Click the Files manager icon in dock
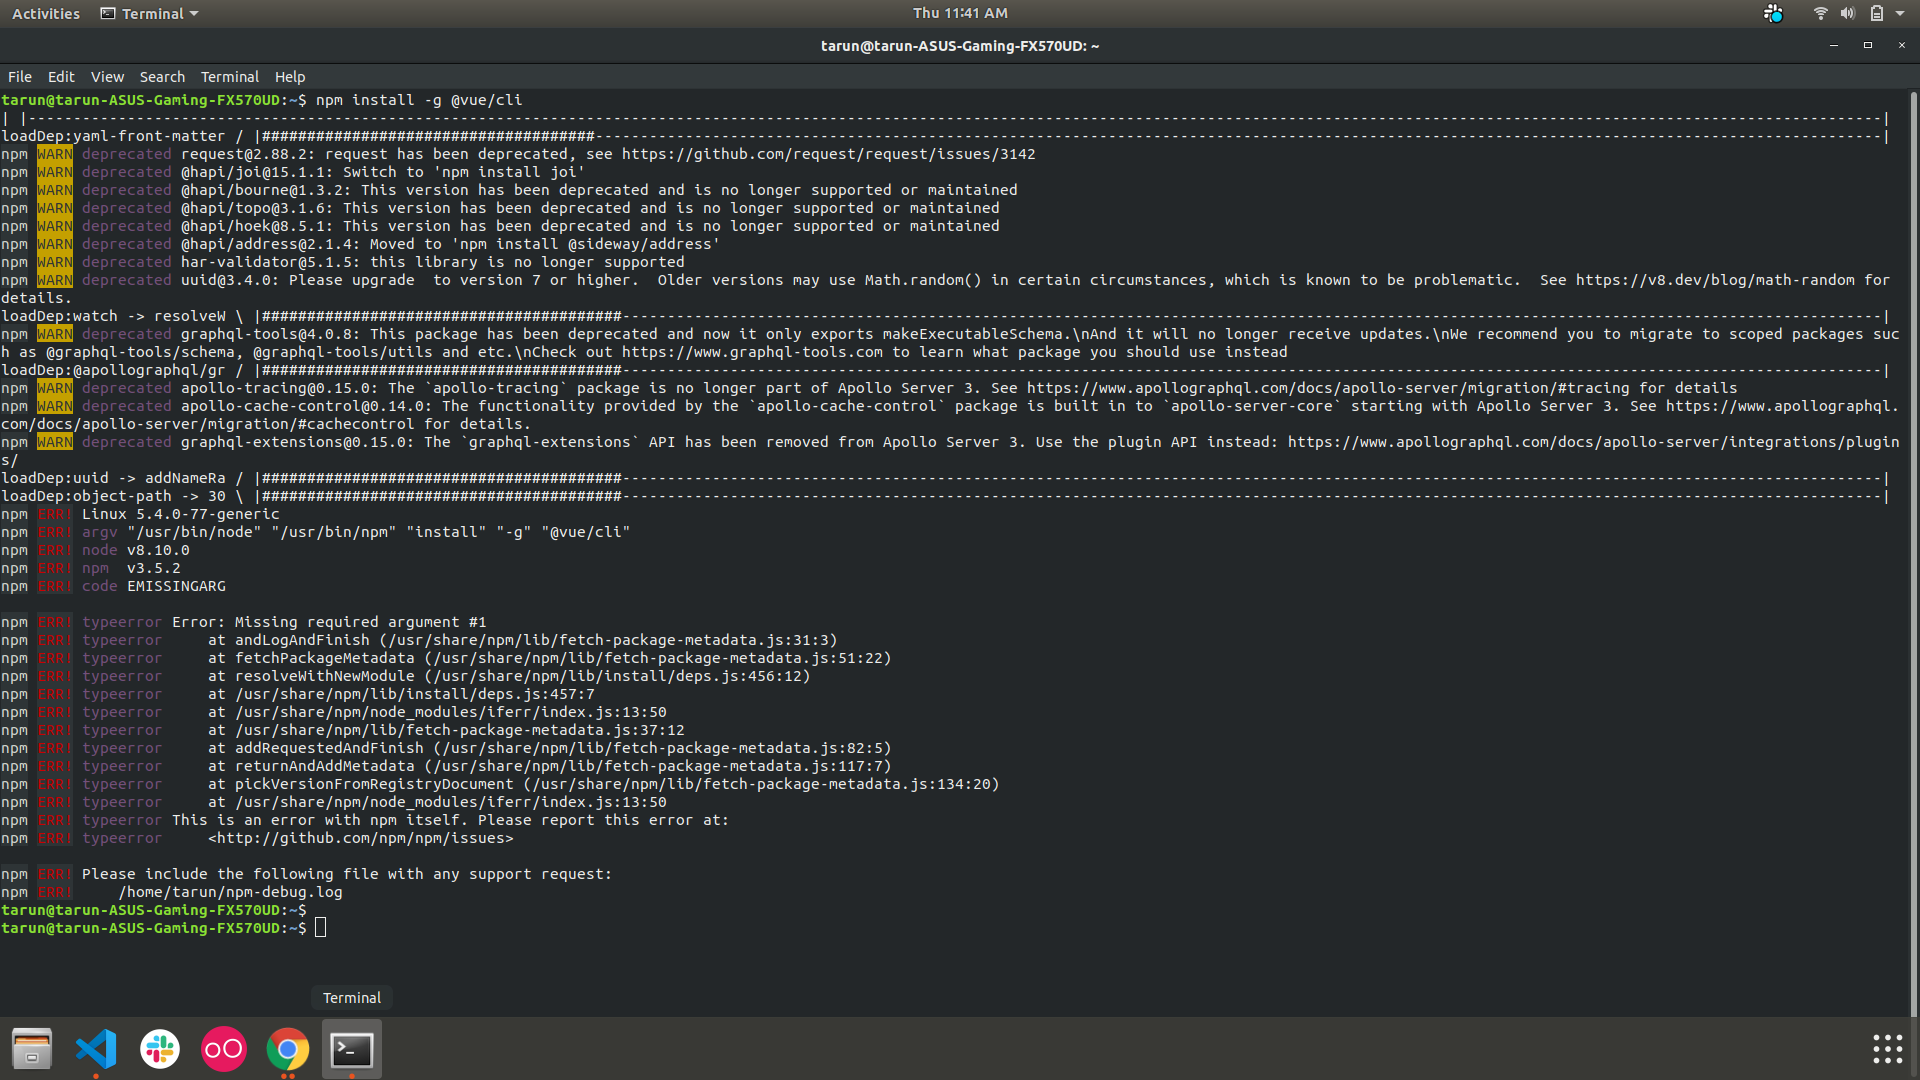This screenshot has width=1920, height=1080. click(32, 1050)
